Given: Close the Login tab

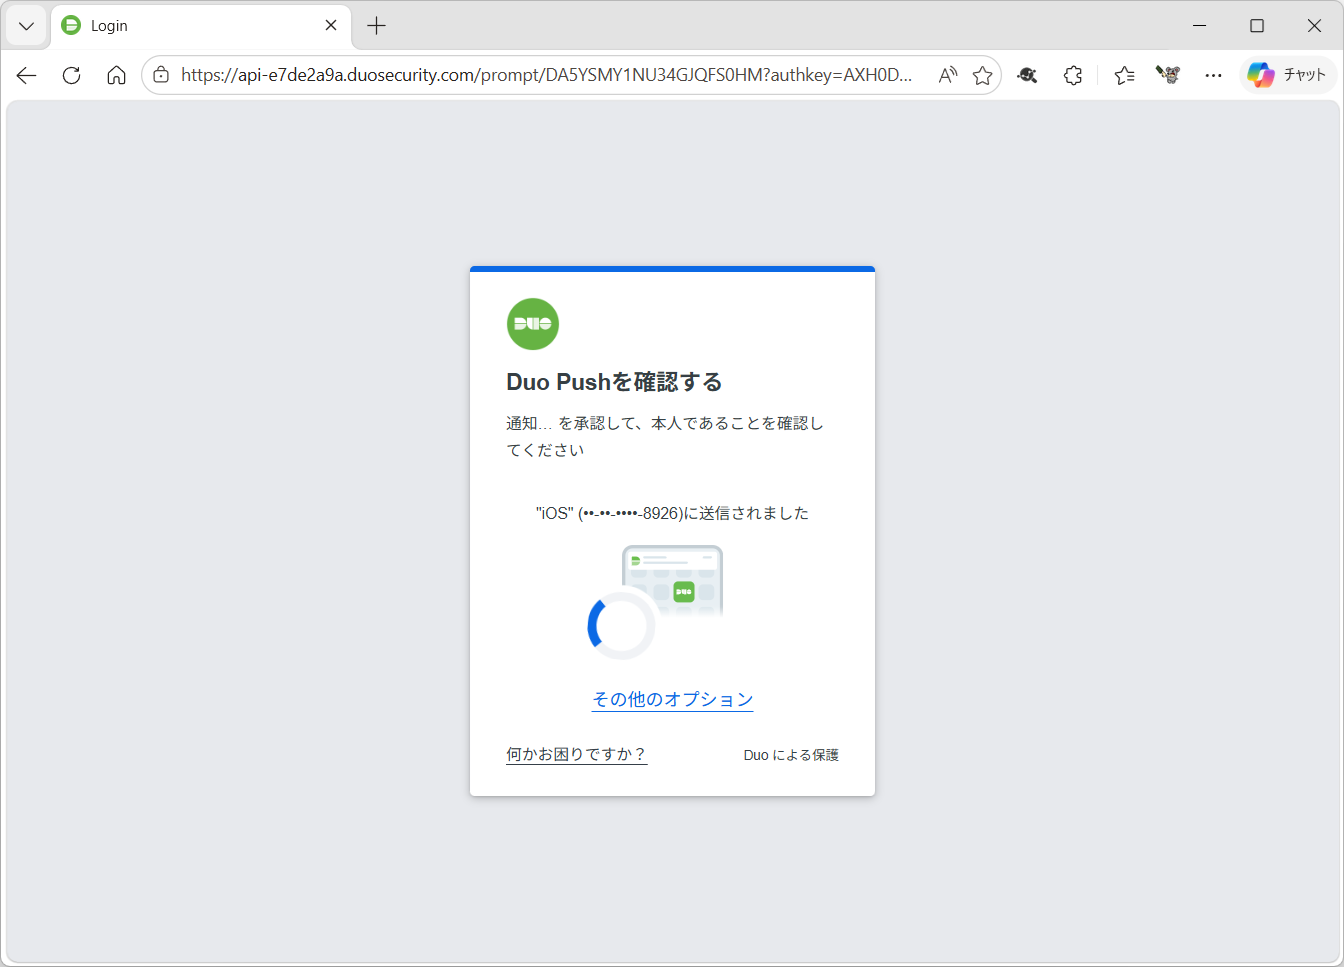Looking at the screenshot, I should [331, 26].
